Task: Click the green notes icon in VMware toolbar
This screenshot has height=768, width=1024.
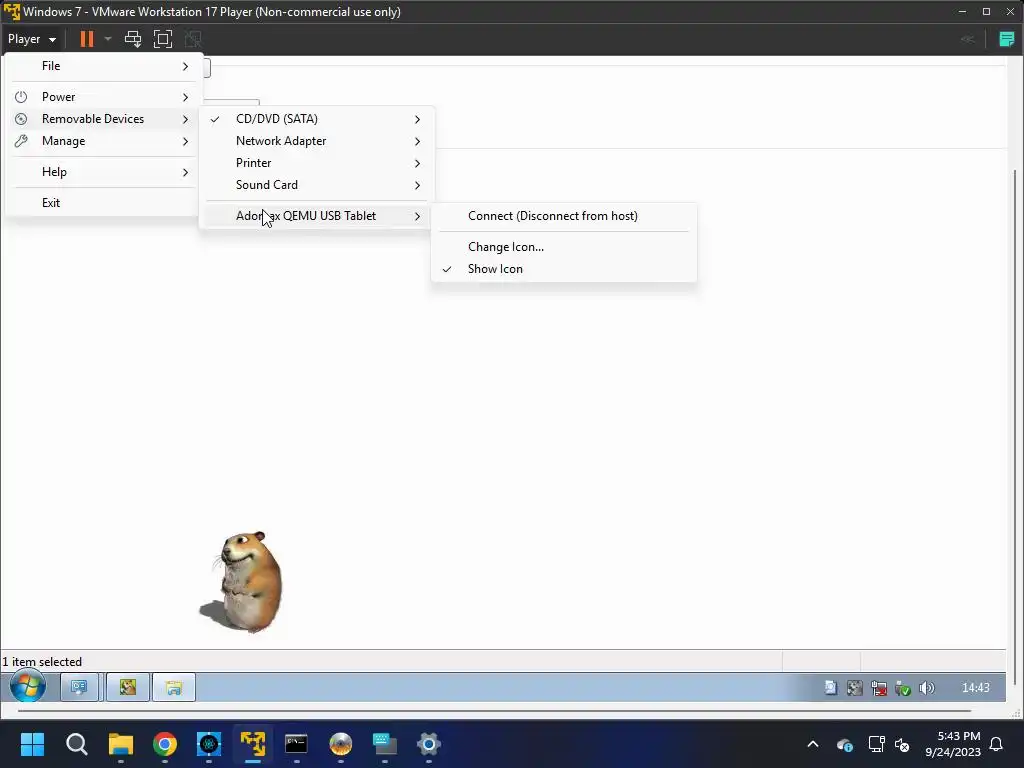Action: [1006, 39]
